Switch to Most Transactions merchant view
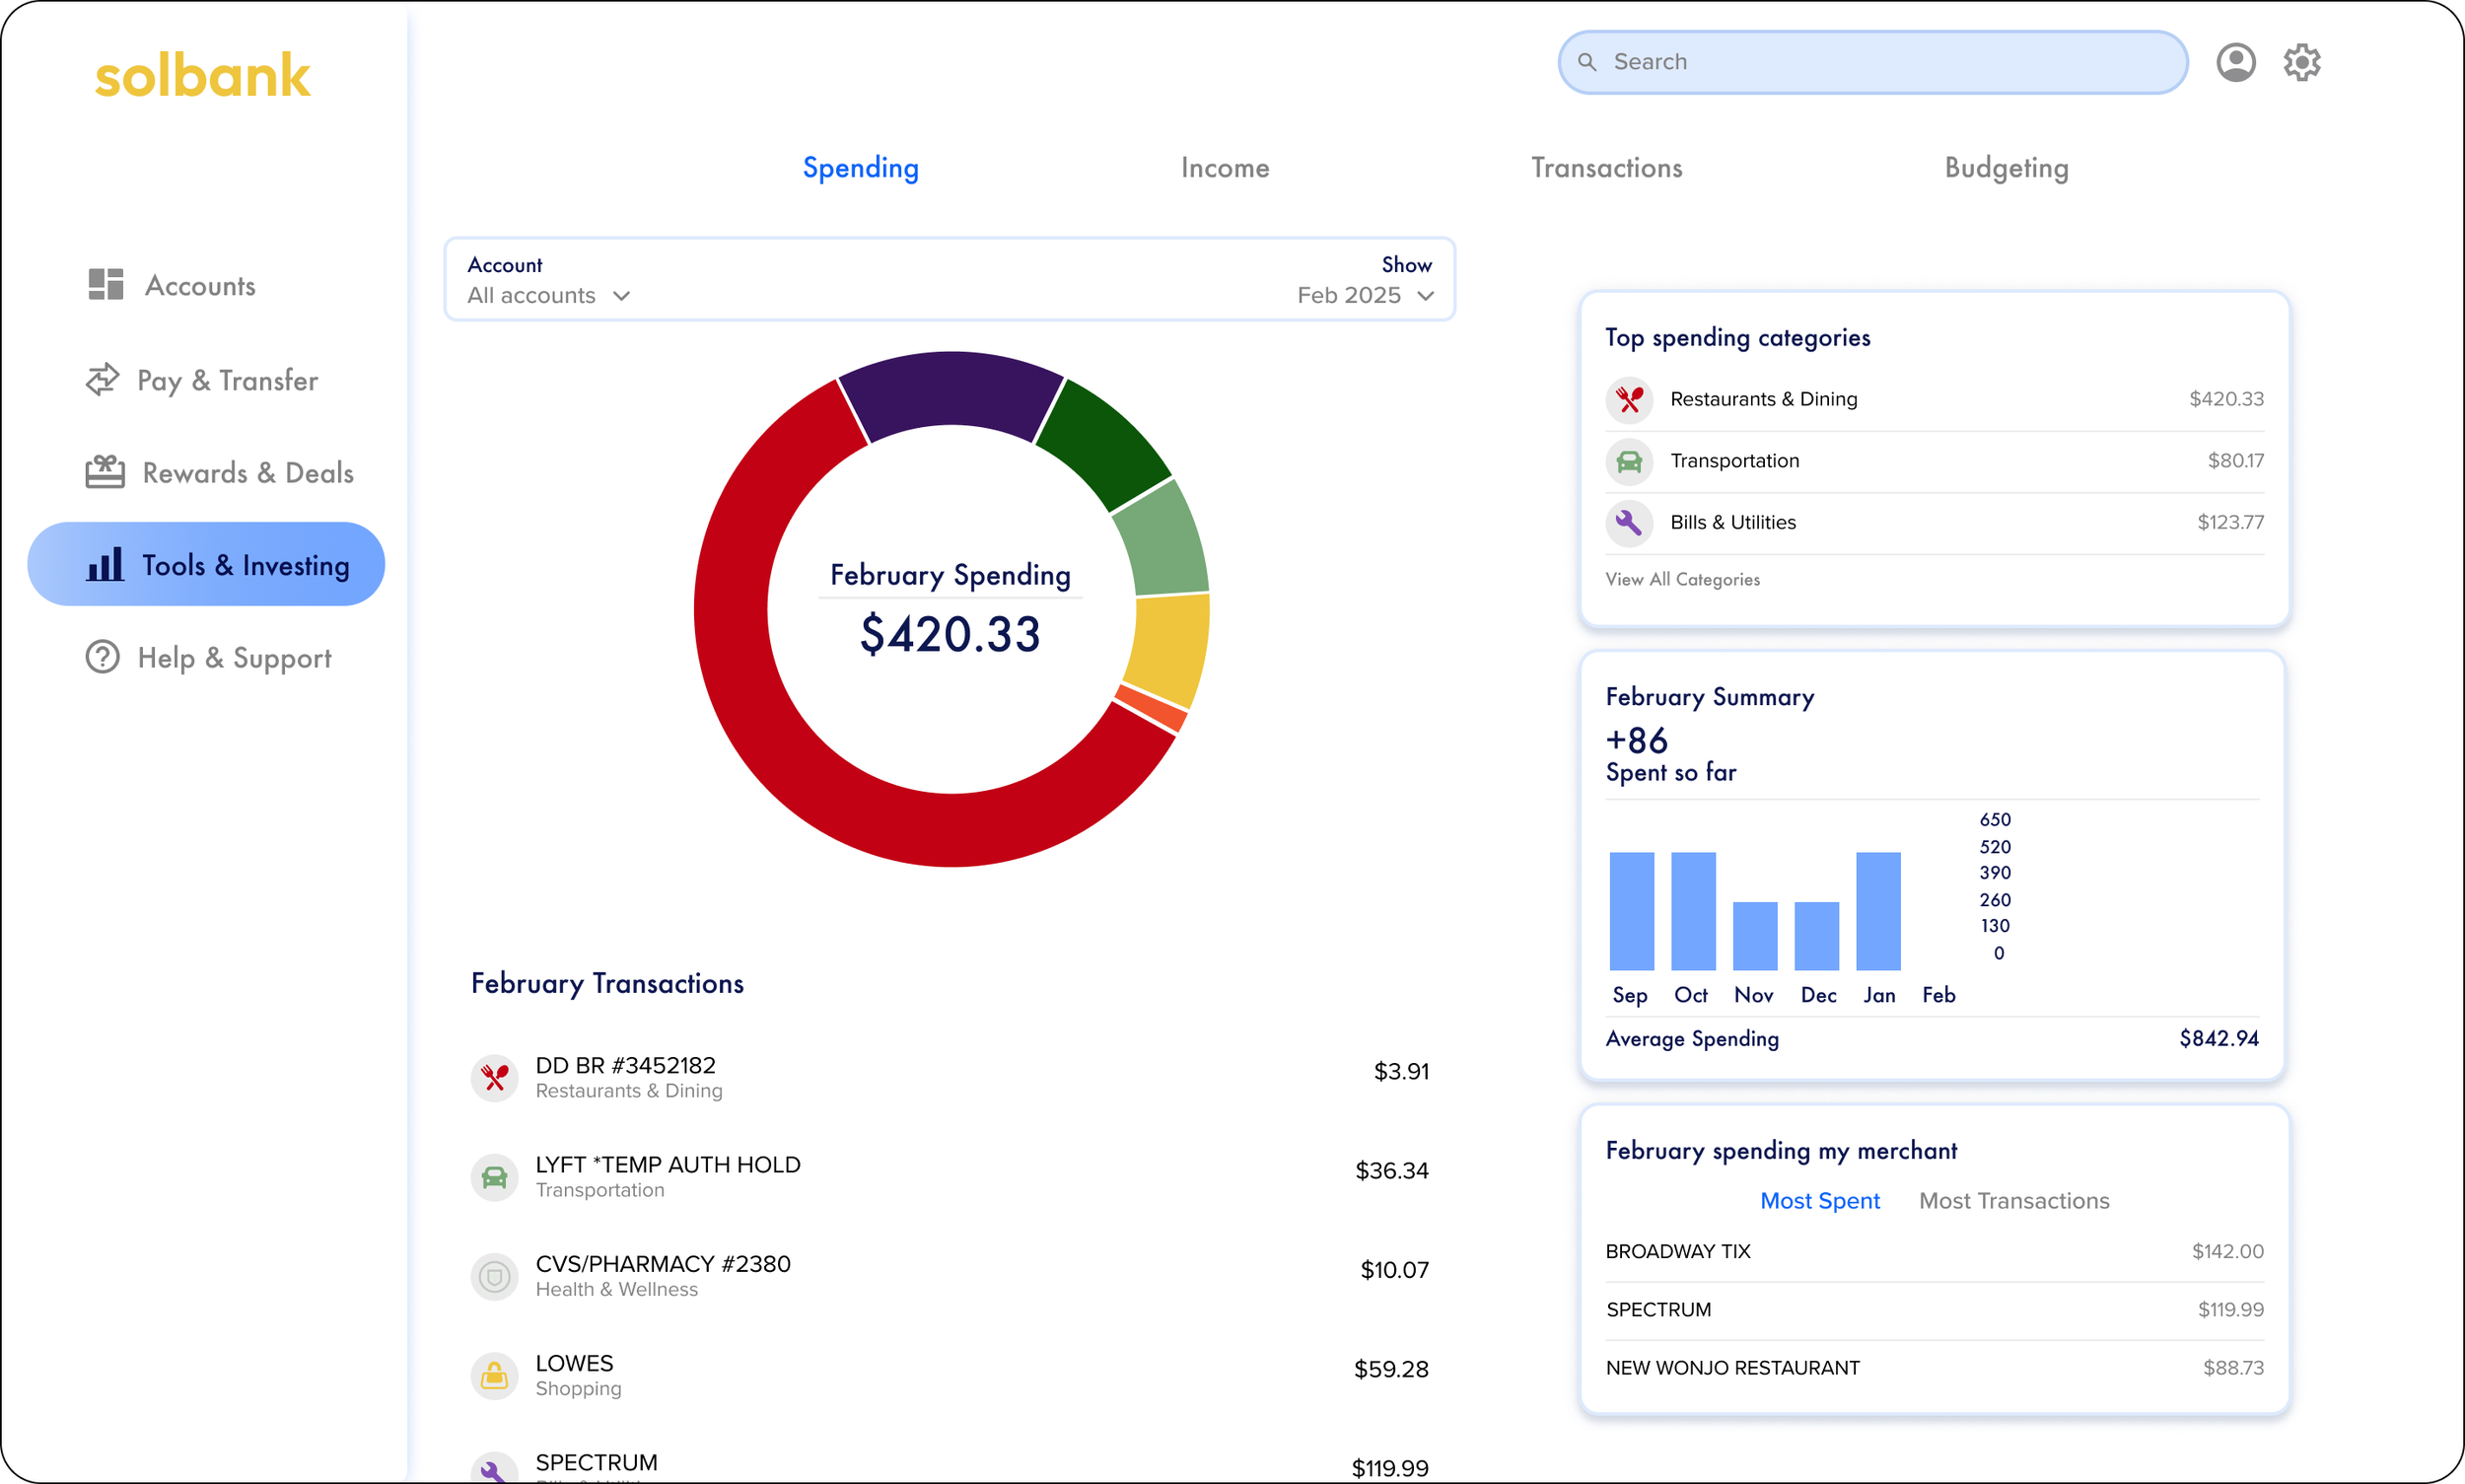This screenshot has height=1484, width=2465. click(2013, 1201)
